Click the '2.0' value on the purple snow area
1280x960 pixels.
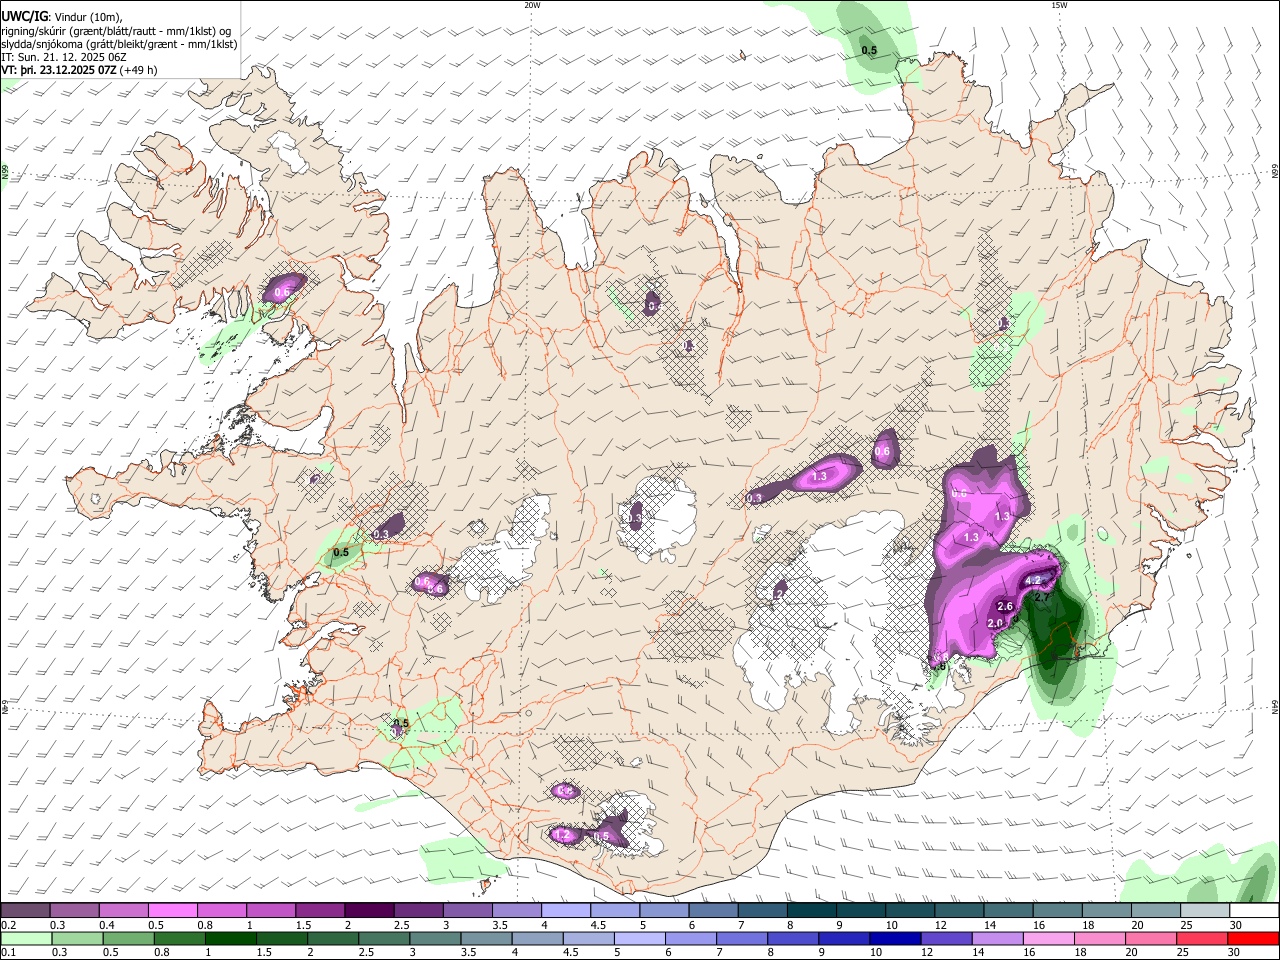pos(995,623)
